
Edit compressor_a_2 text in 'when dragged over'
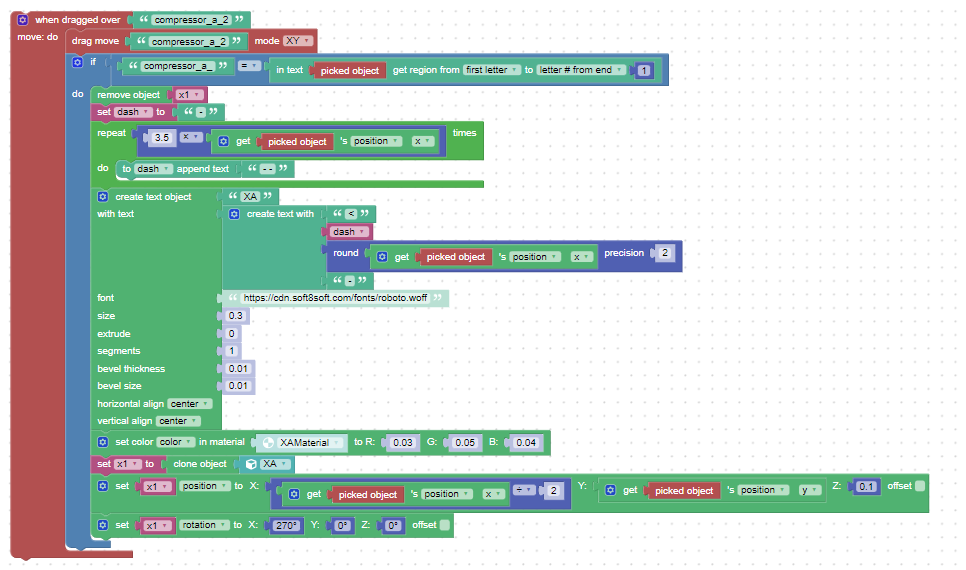(192, 20)
